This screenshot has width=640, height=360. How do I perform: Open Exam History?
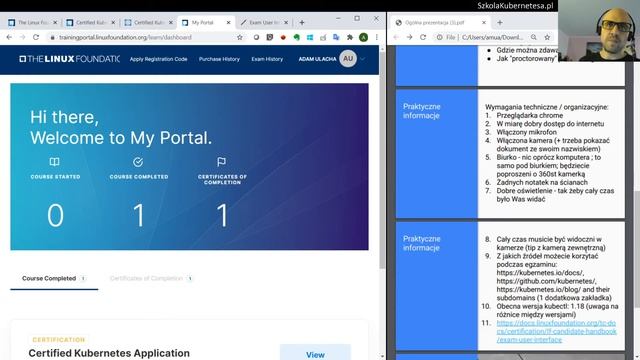pos(267,59)
